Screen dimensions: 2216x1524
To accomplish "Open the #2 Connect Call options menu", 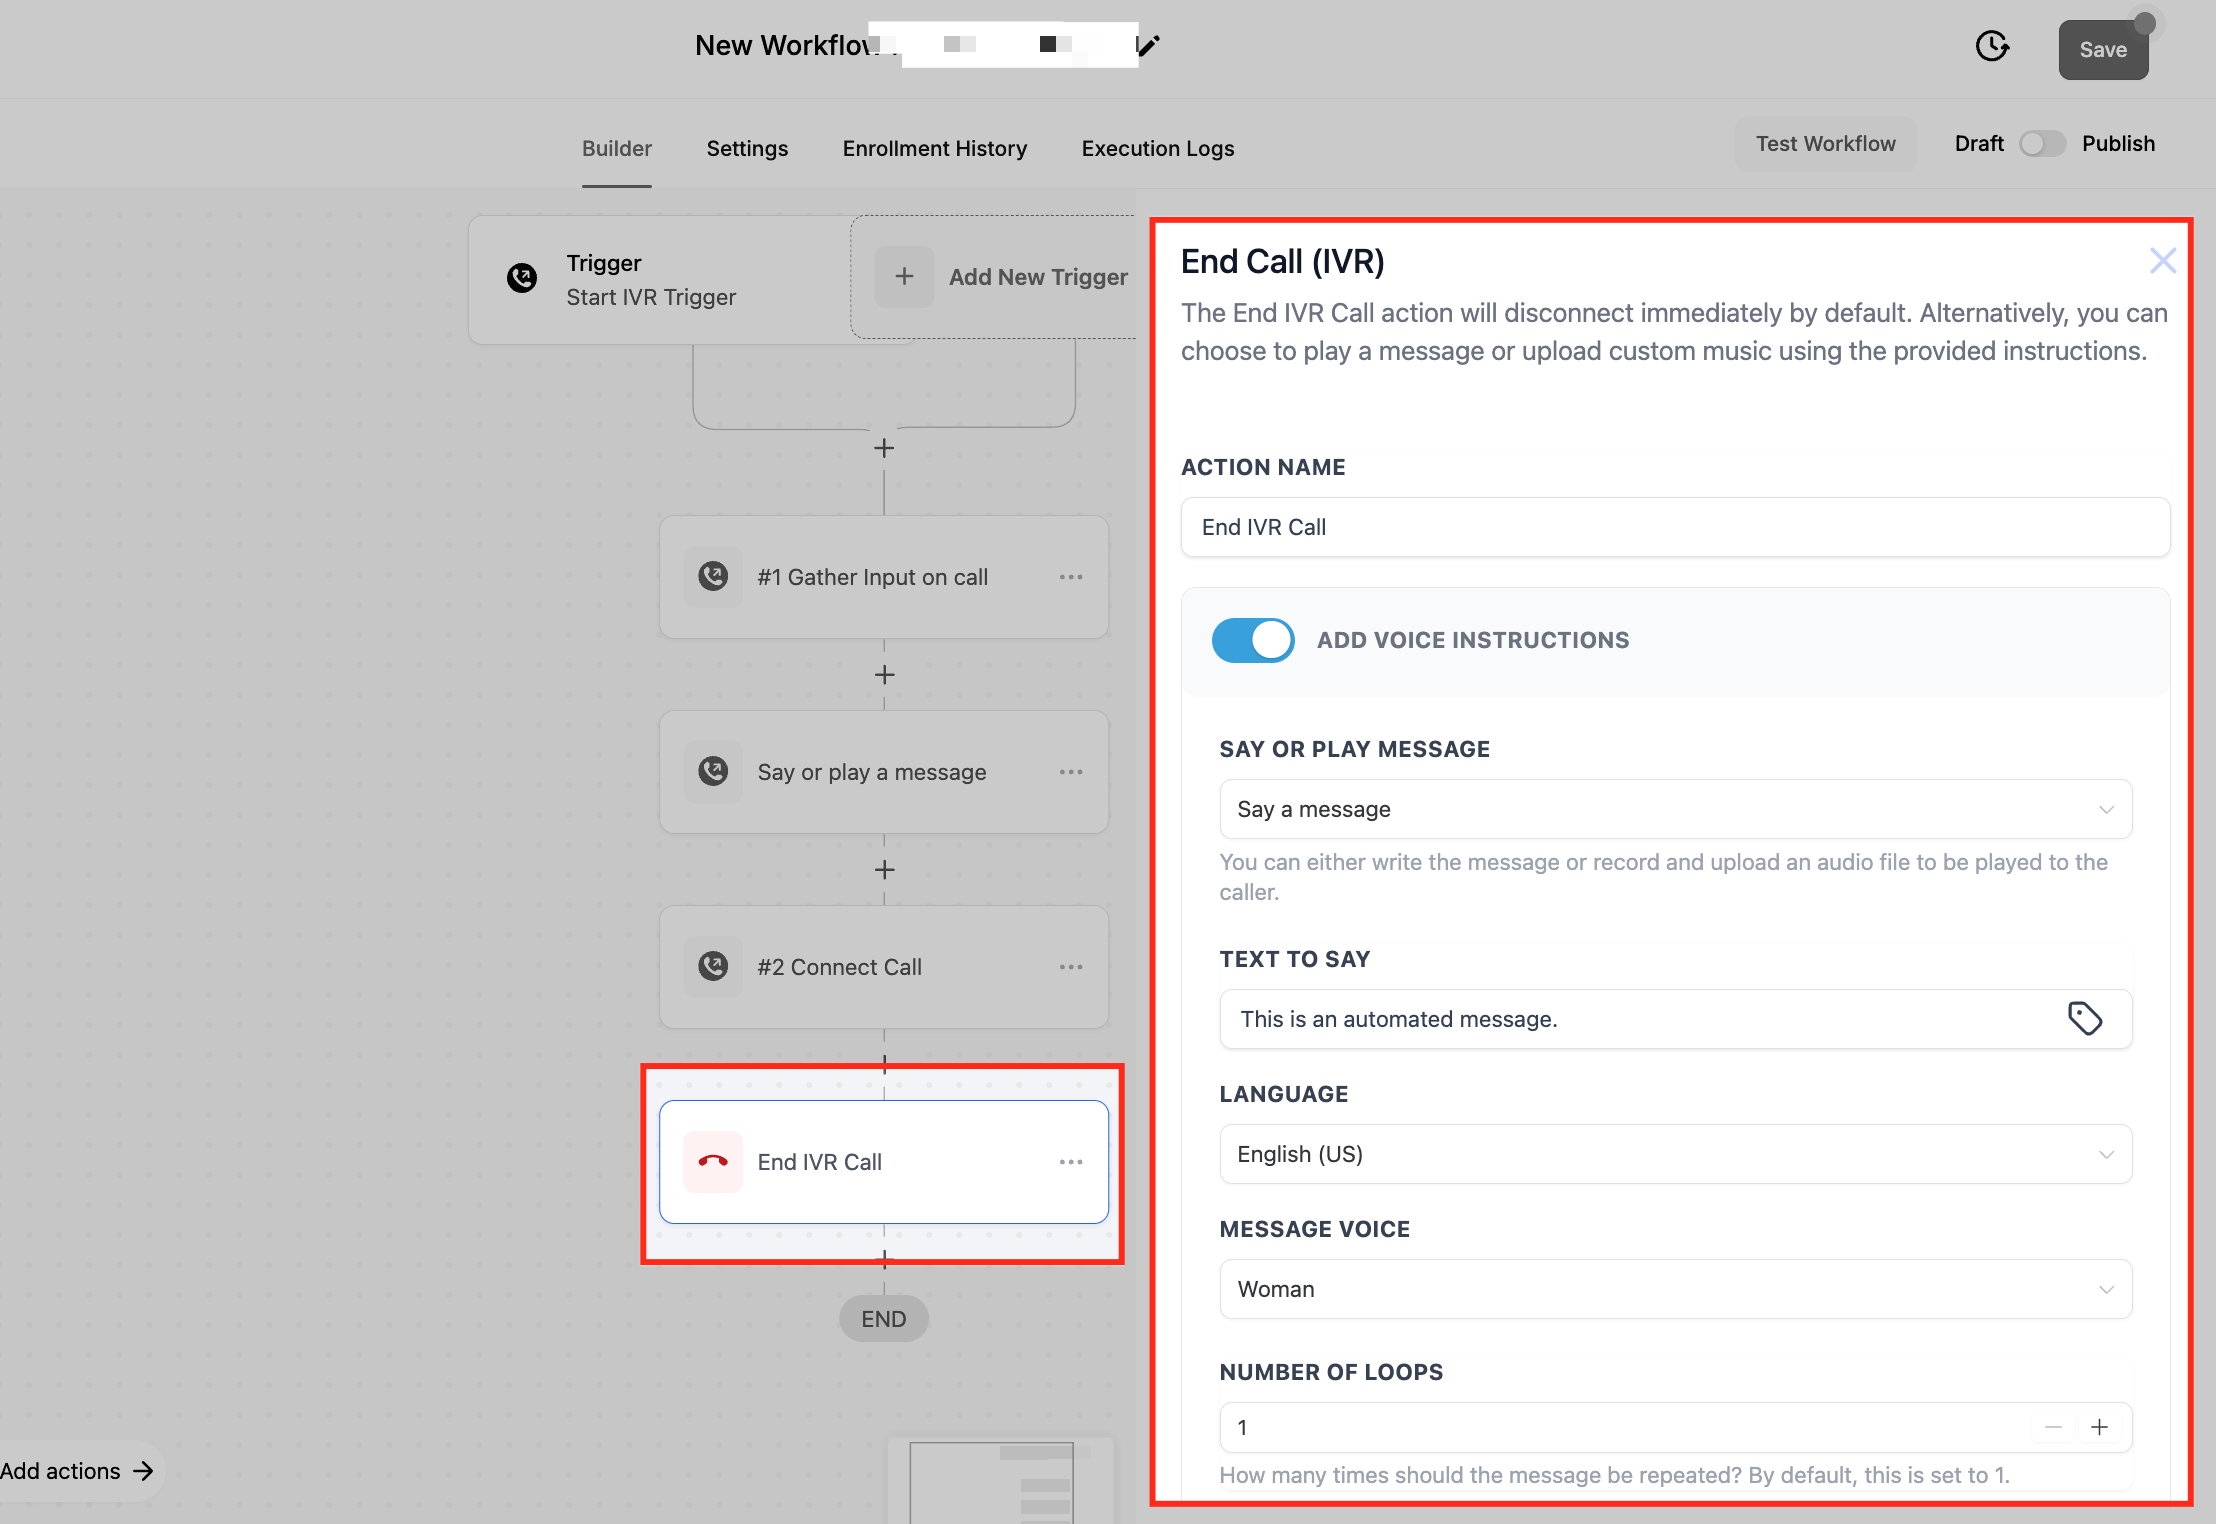I will pyautogui.click(x=1071, y=967).
